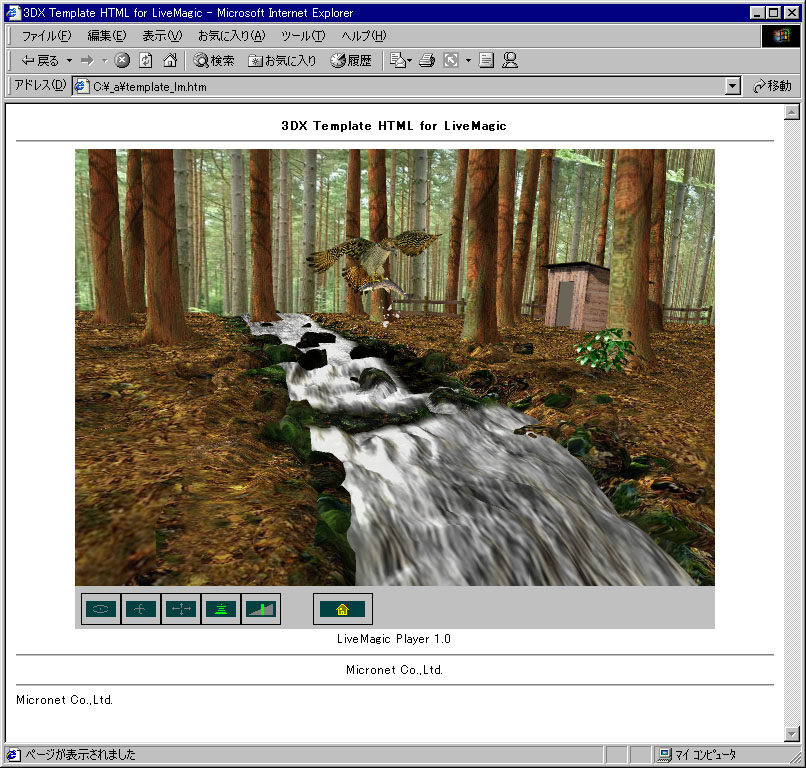Click the LiveMagic orbit view button
Viewport: 806px width, 768px height.
[x=101, y=609]
